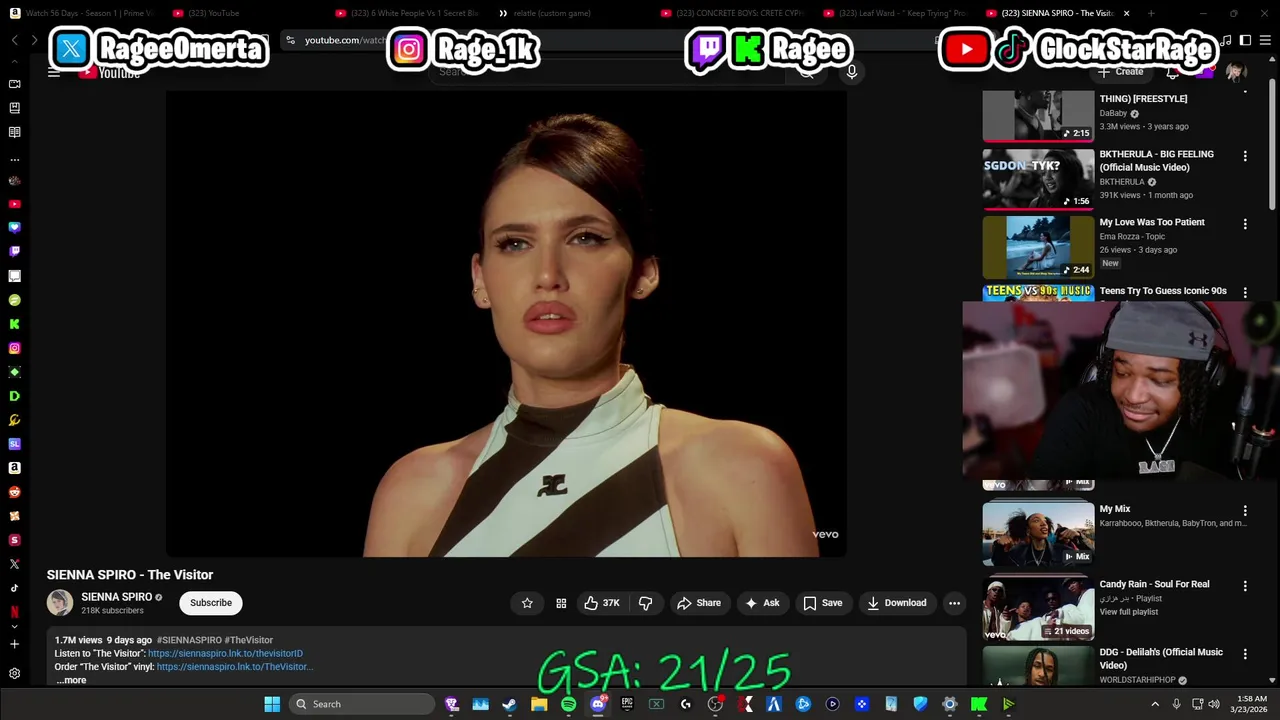
Task: Open browser sidebar settings gear
Action: [14, 674]
